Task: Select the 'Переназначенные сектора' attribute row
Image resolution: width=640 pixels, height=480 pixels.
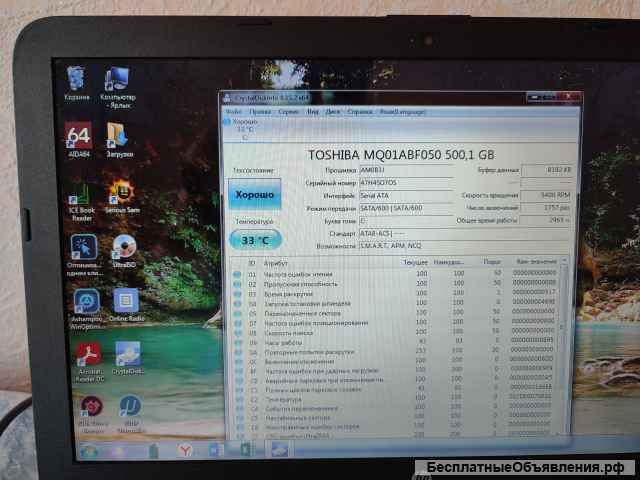Action: click(396, 313)
